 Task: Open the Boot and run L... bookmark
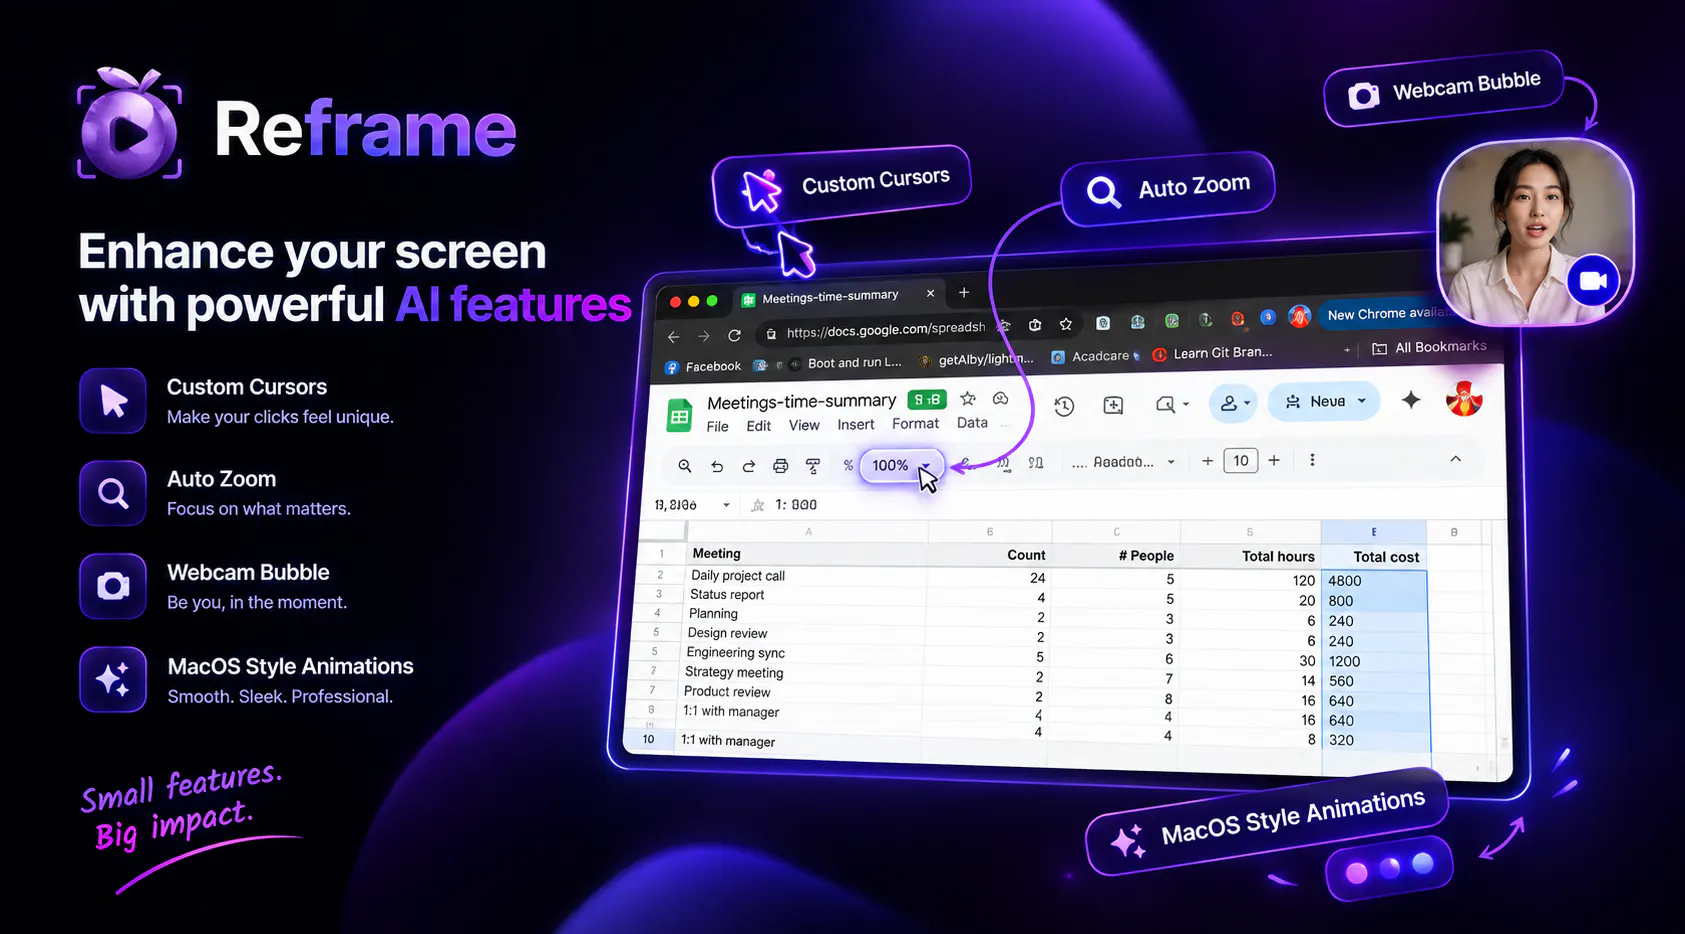pos(846,363)
